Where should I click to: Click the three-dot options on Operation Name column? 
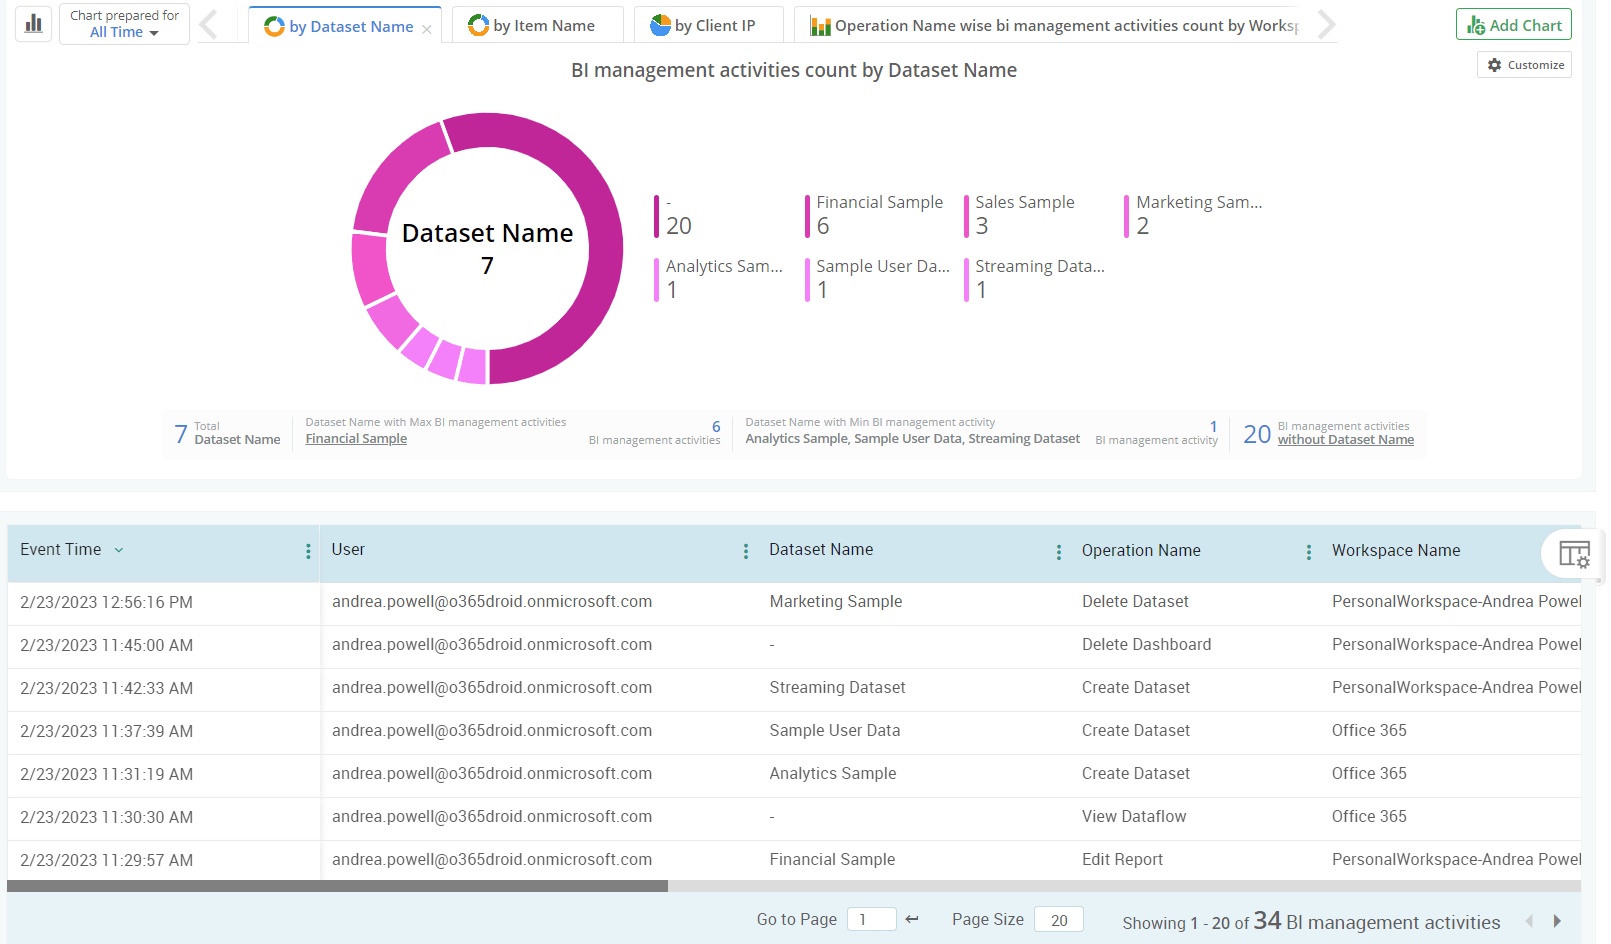pos(1308,551)
